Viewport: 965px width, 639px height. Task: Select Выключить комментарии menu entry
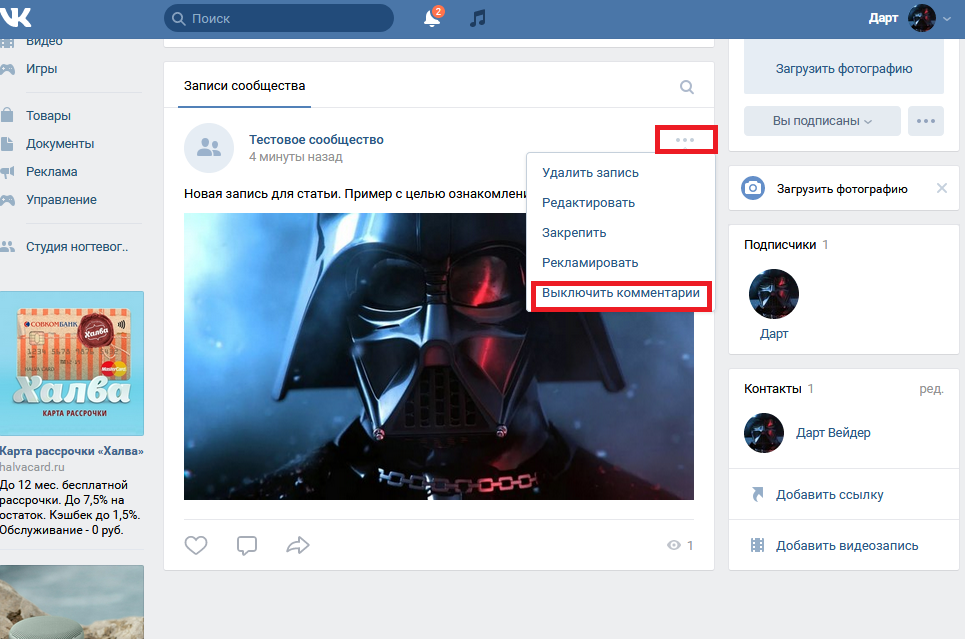click(621, 293)
